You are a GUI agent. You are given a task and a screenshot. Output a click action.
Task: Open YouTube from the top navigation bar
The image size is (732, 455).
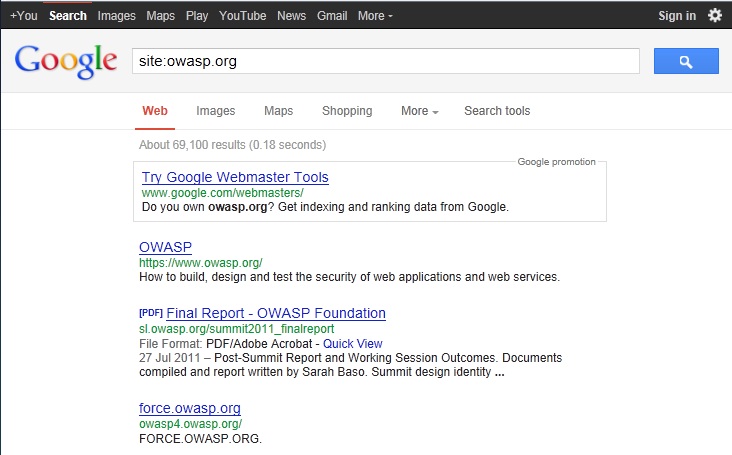[x=242, y=16]
